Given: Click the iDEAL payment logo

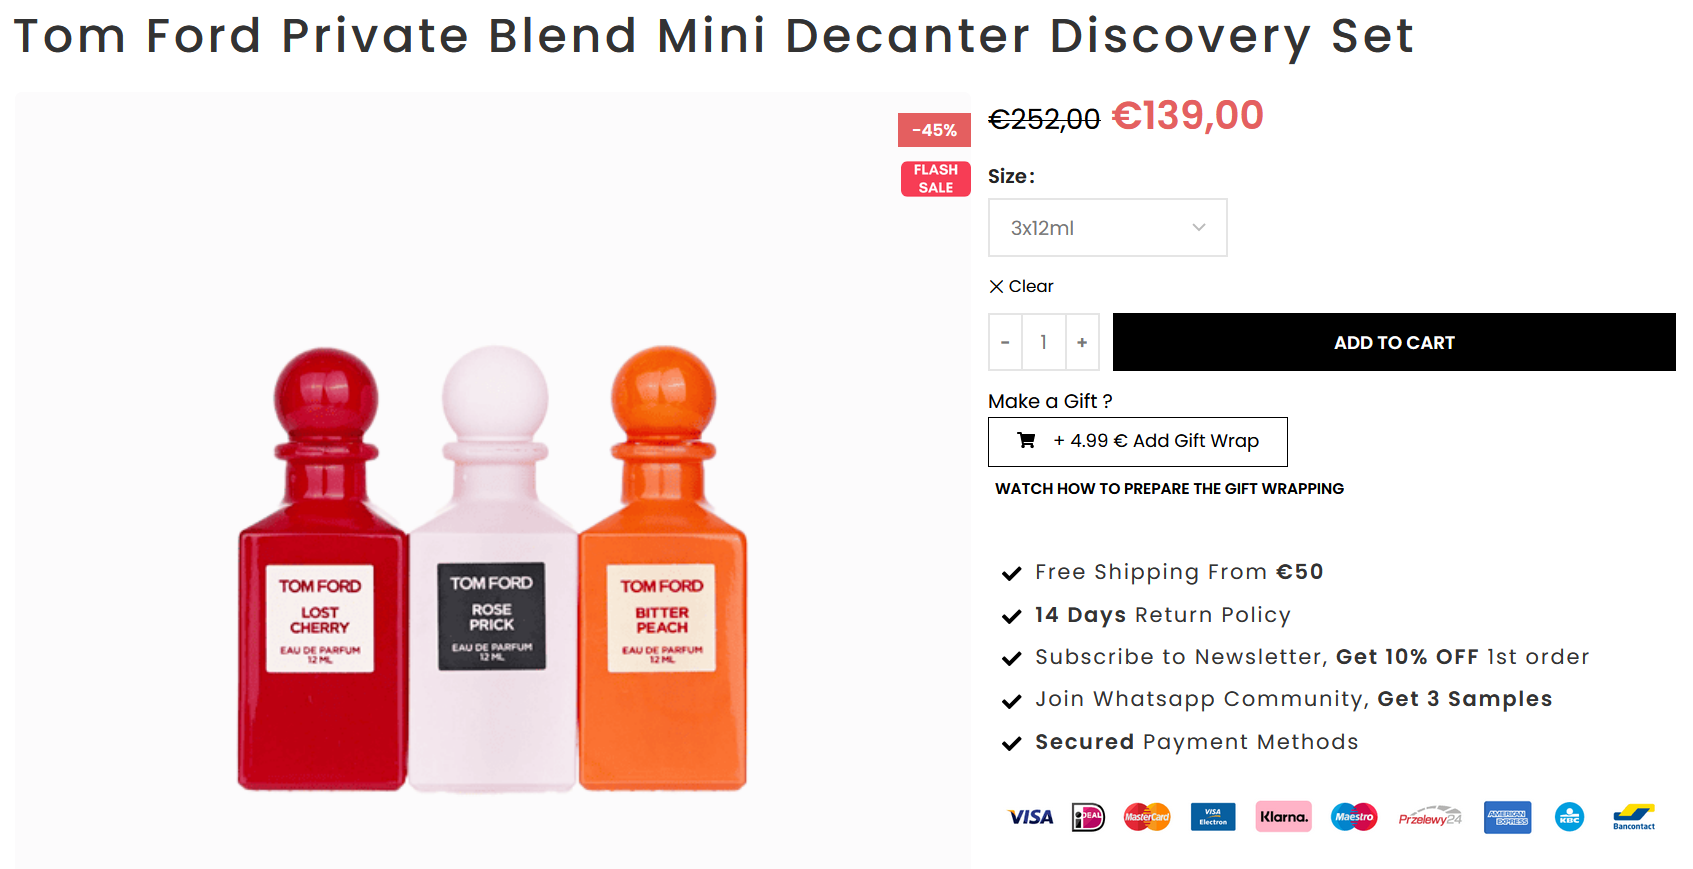Looking at the screenshot, I should 1088,817.
